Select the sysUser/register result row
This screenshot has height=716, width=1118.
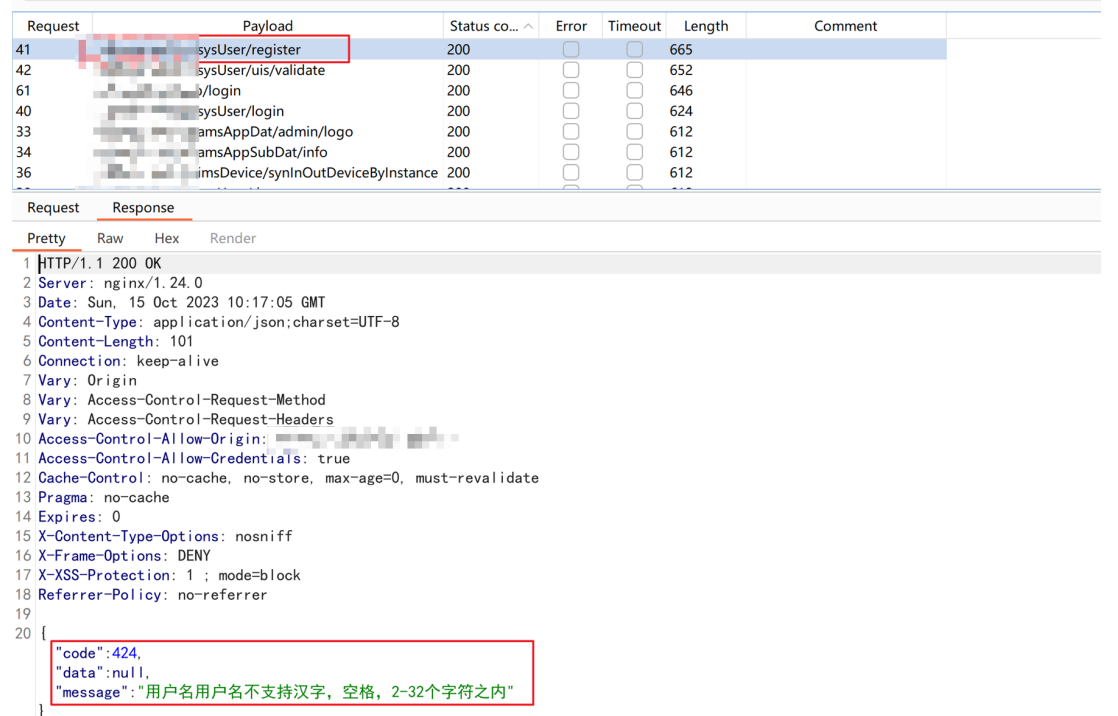click(479, 49)
